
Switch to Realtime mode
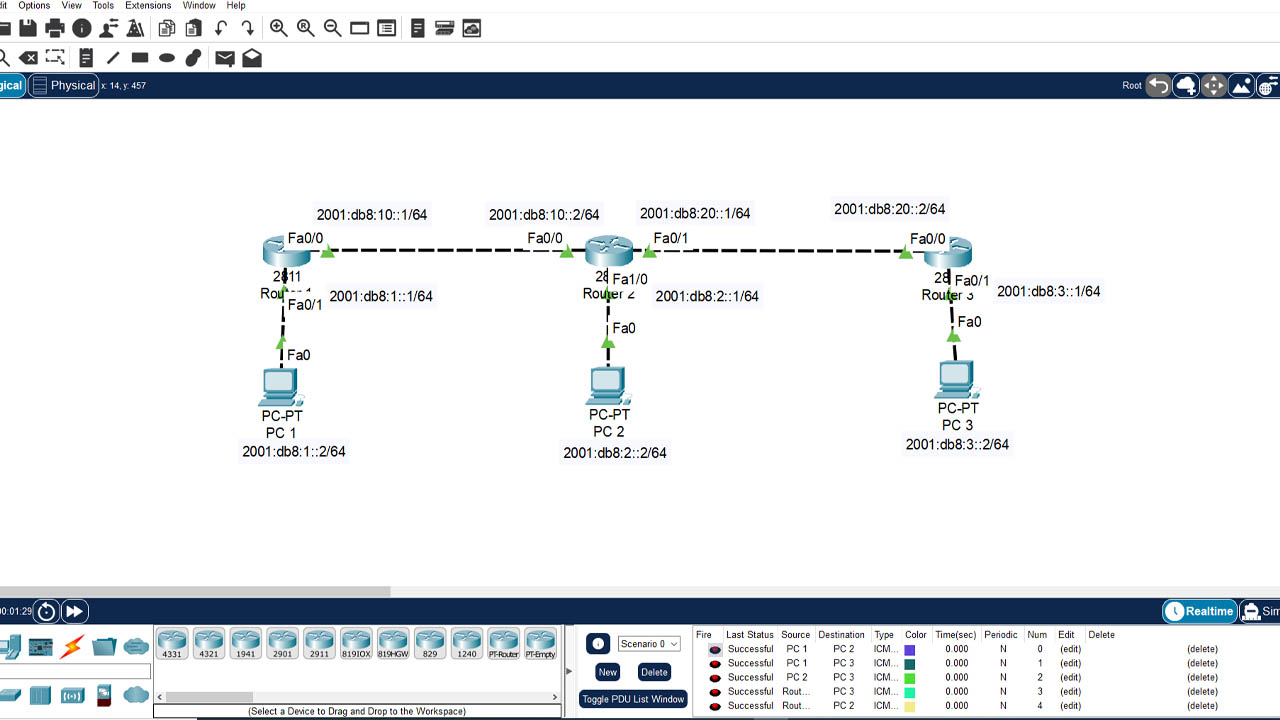click(x=1199, y=611)
